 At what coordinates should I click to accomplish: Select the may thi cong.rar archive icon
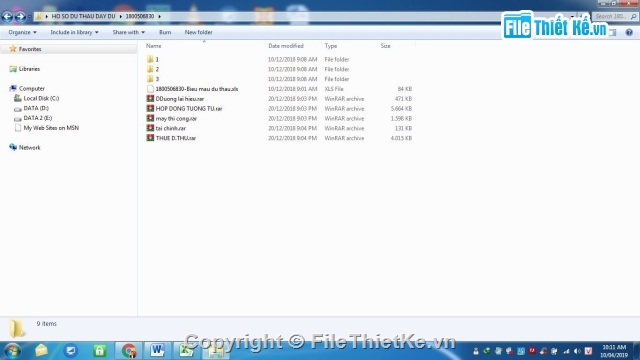coord(150,118)
